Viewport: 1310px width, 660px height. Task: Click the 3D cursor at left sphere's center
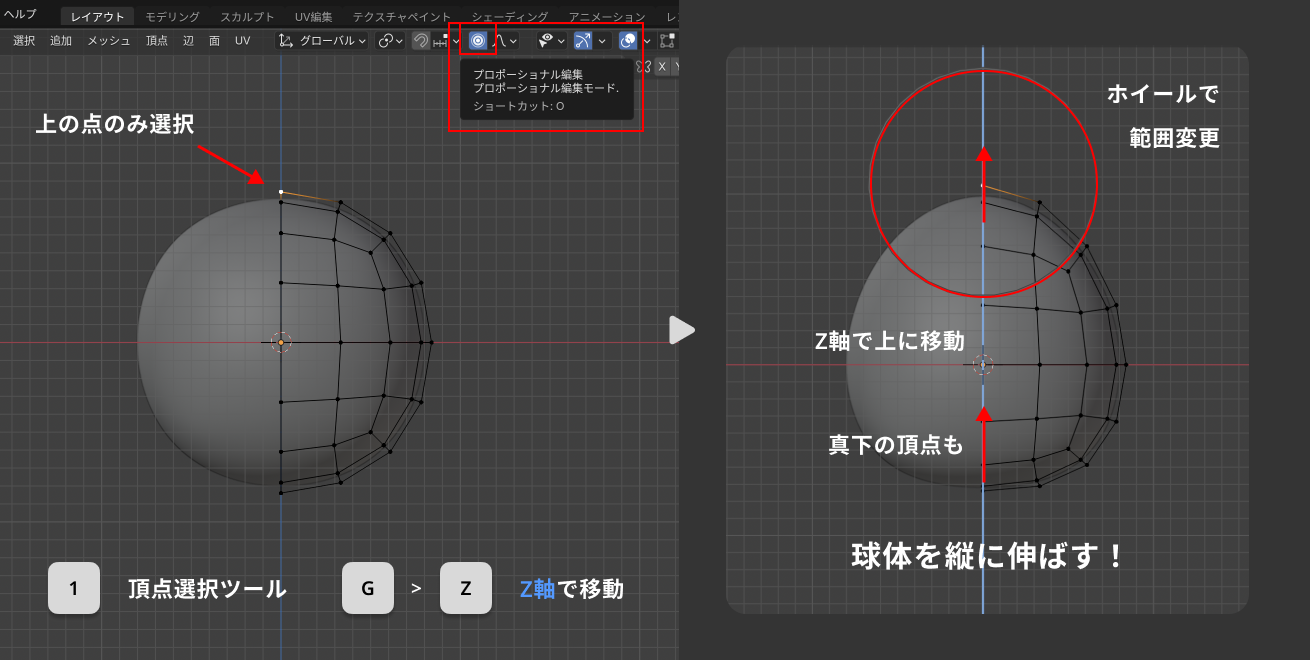click(281, 342)
